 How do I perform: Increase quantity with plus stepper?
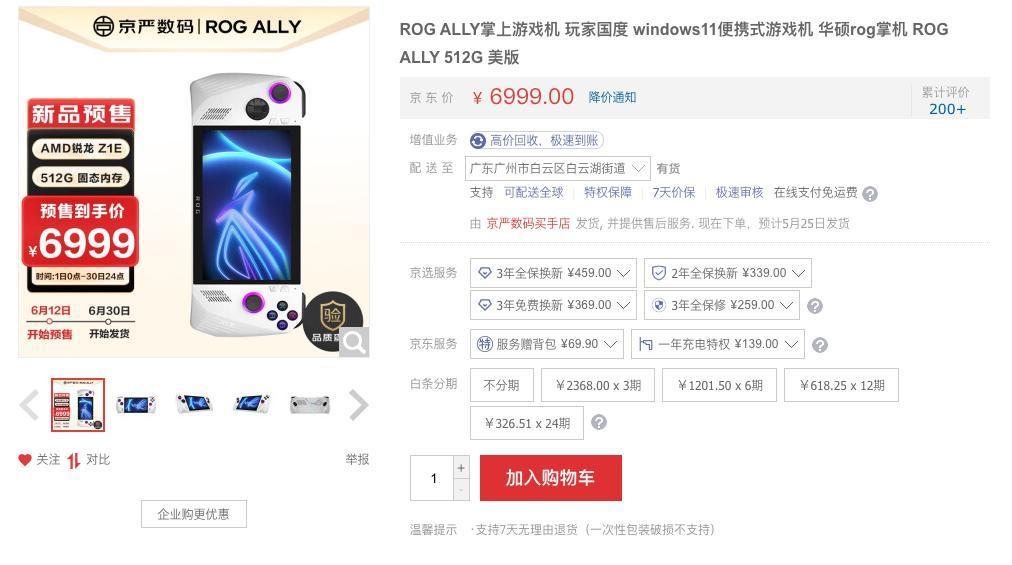(461, 467)
